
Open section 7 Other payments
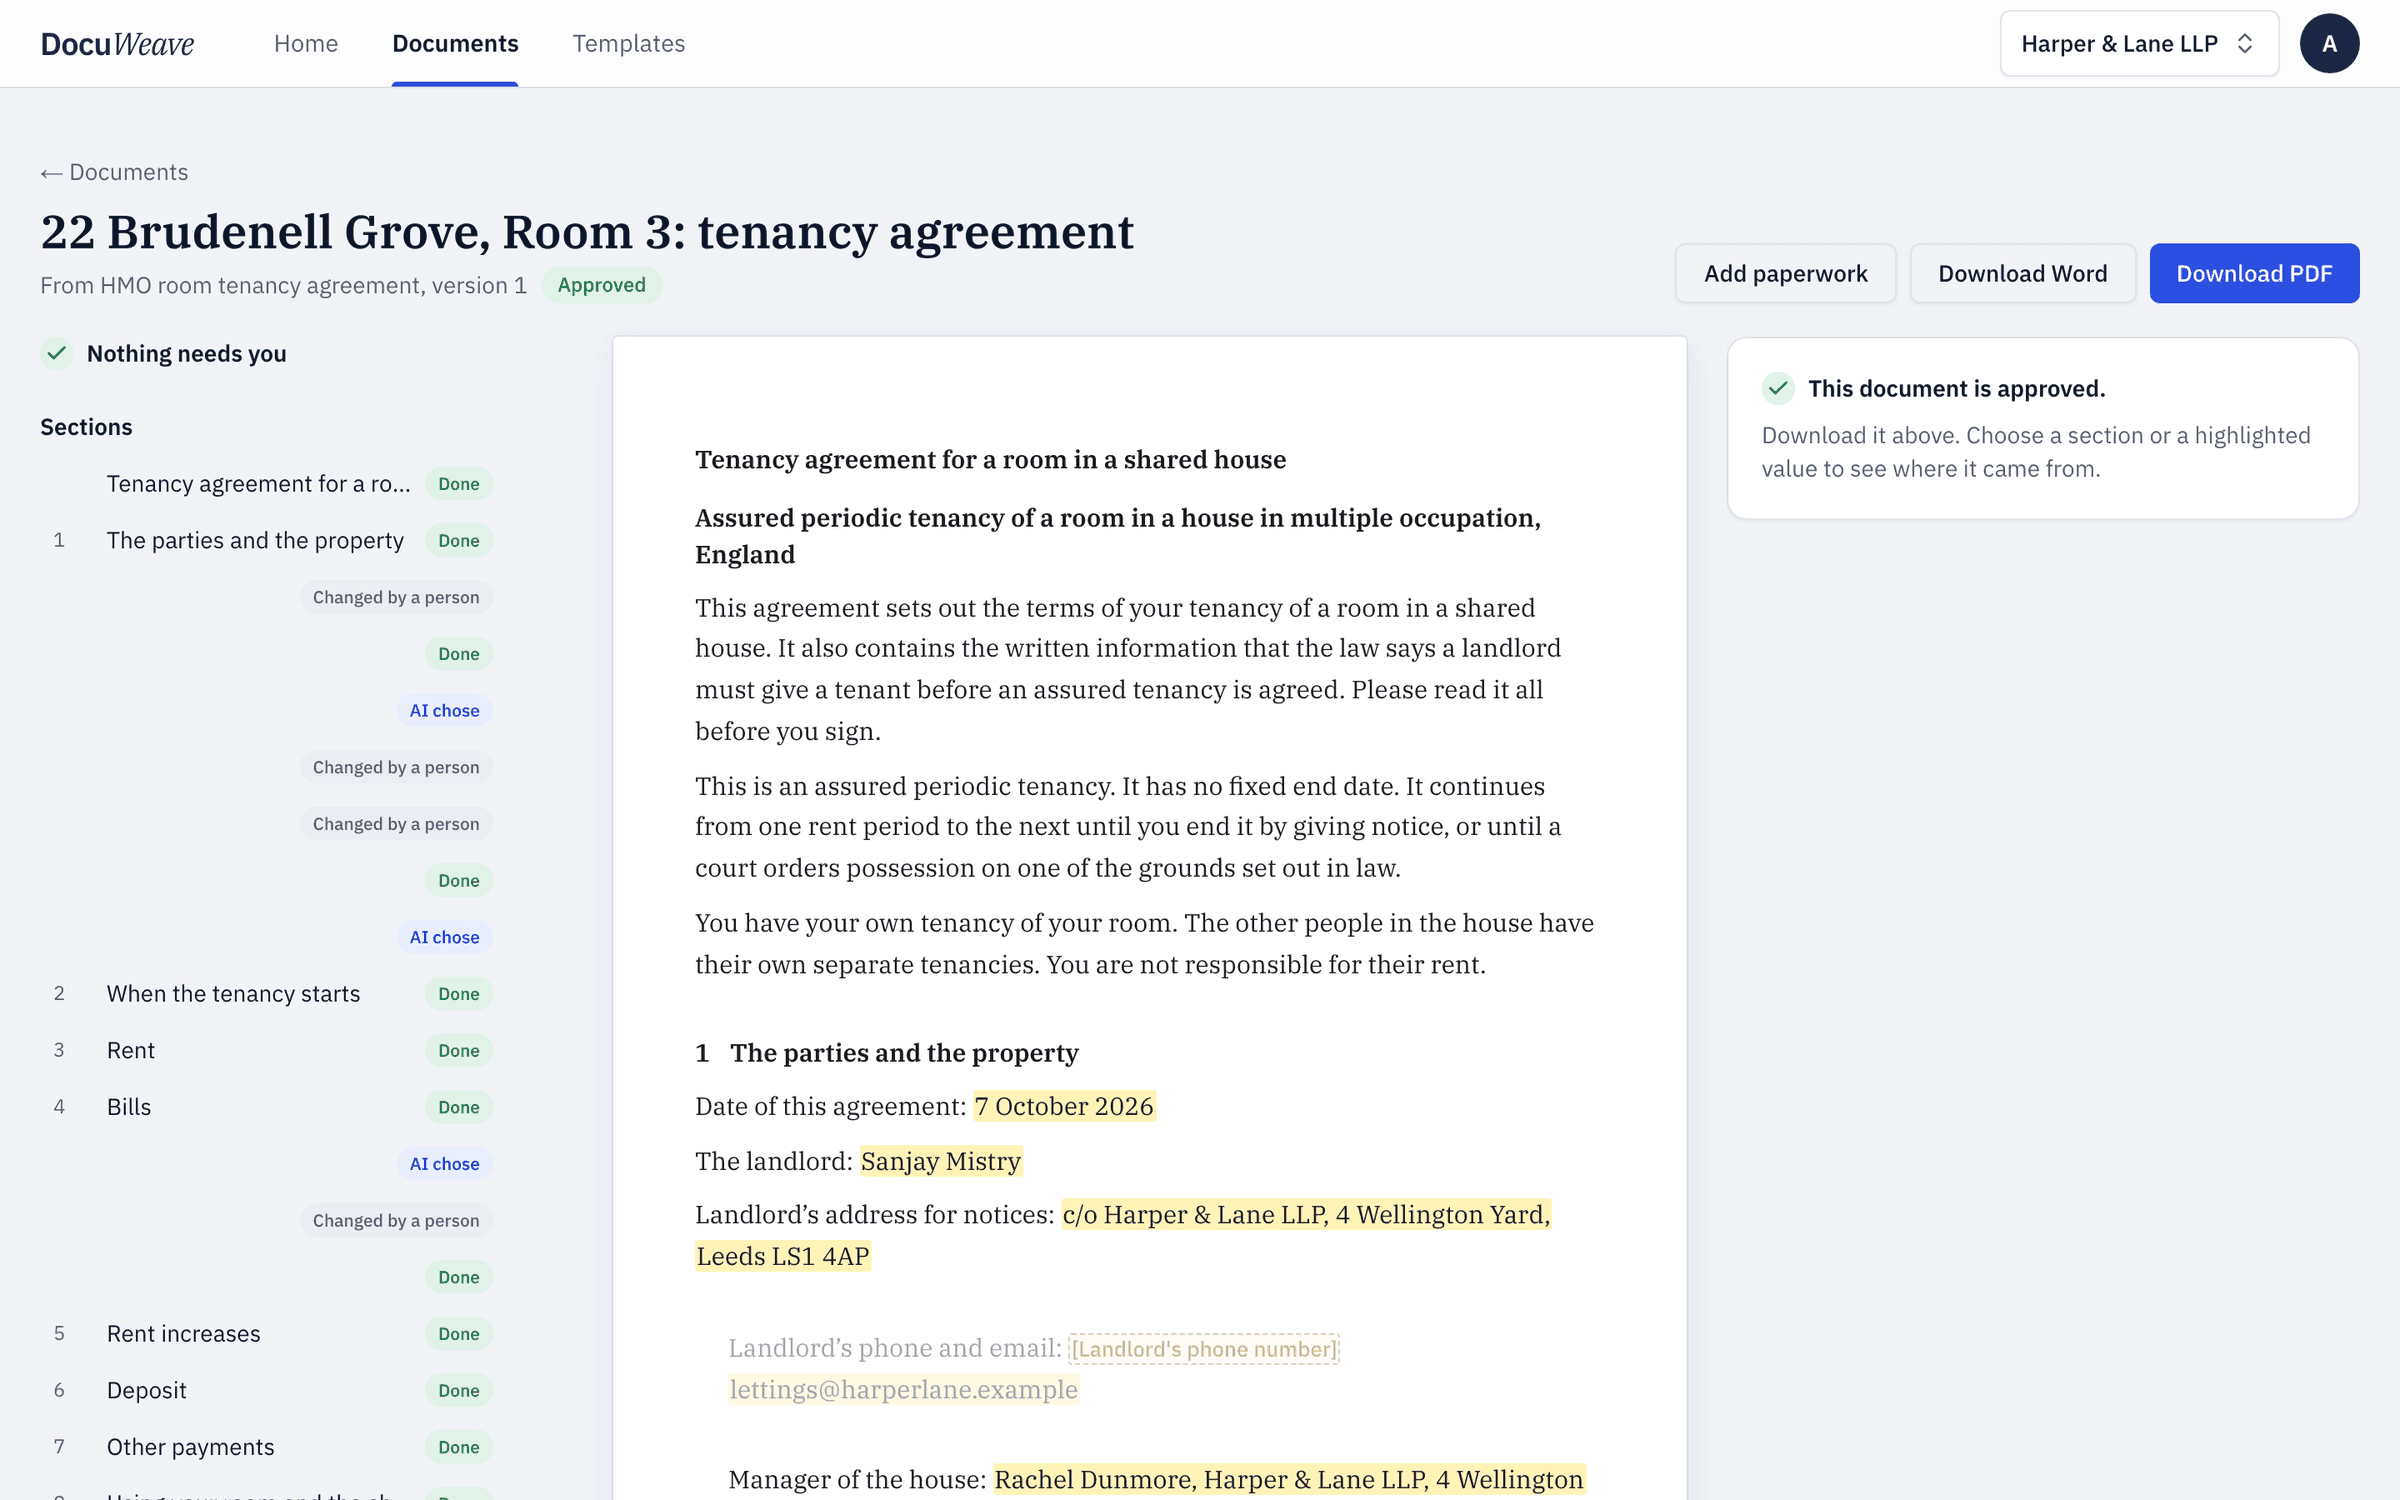(267, 1447)
